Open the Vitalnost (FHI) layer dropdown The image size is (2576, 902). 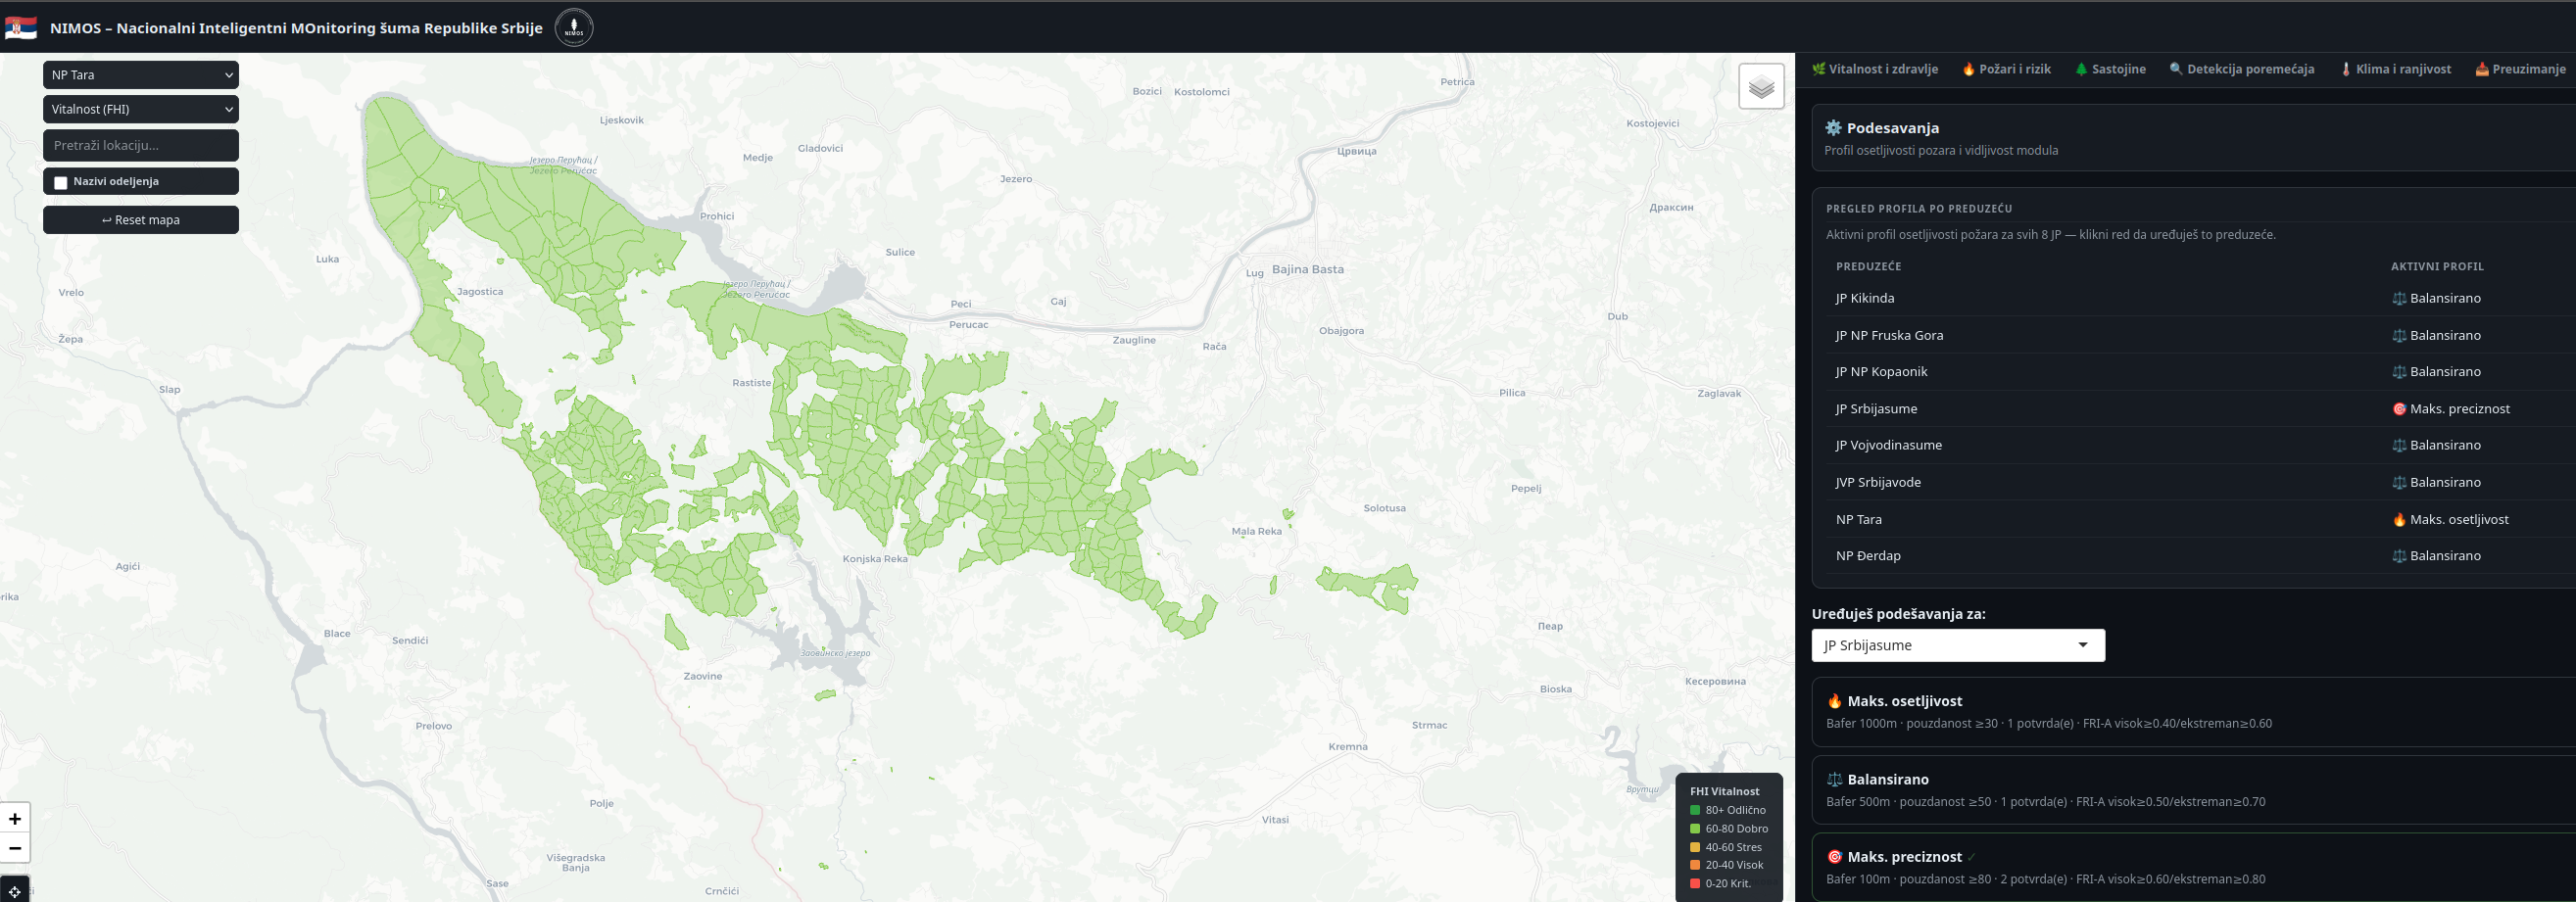[141, 109]
